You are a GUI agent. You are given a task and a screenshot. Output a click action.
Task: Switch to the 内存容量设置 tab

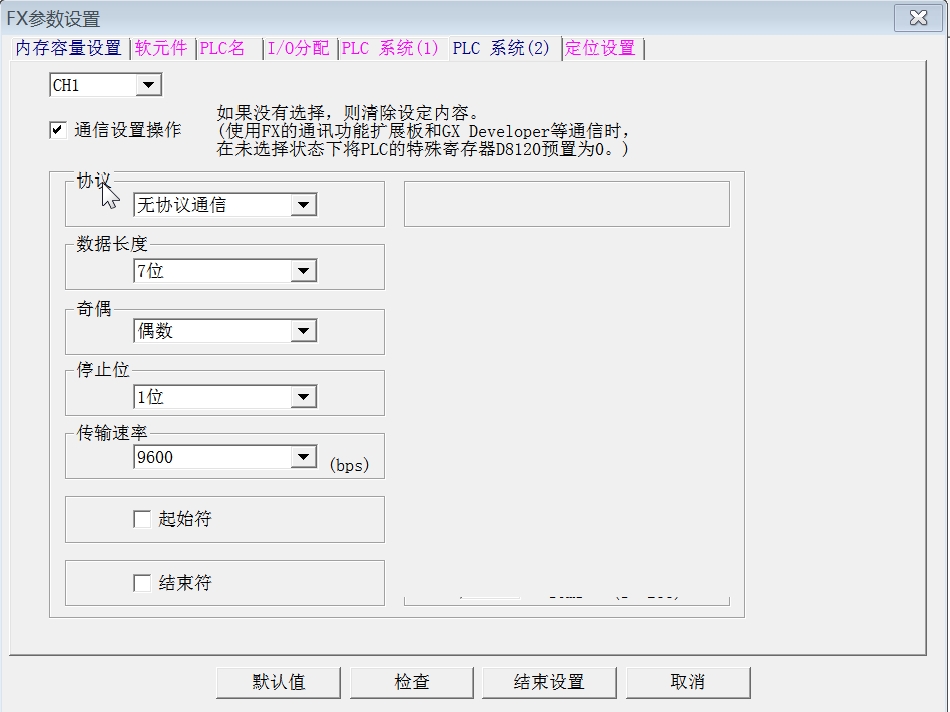[x=68, y=48]
